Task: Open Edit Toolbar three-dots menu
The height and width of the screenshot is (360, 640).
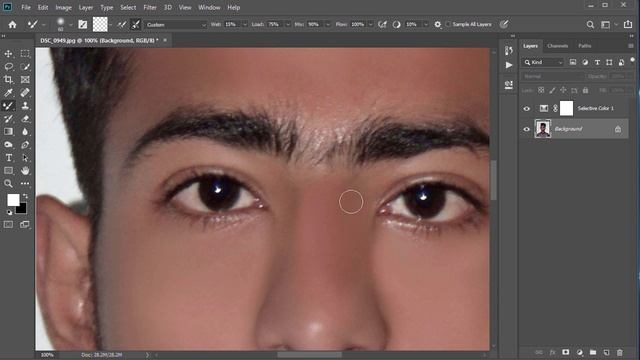Action: 25,184
